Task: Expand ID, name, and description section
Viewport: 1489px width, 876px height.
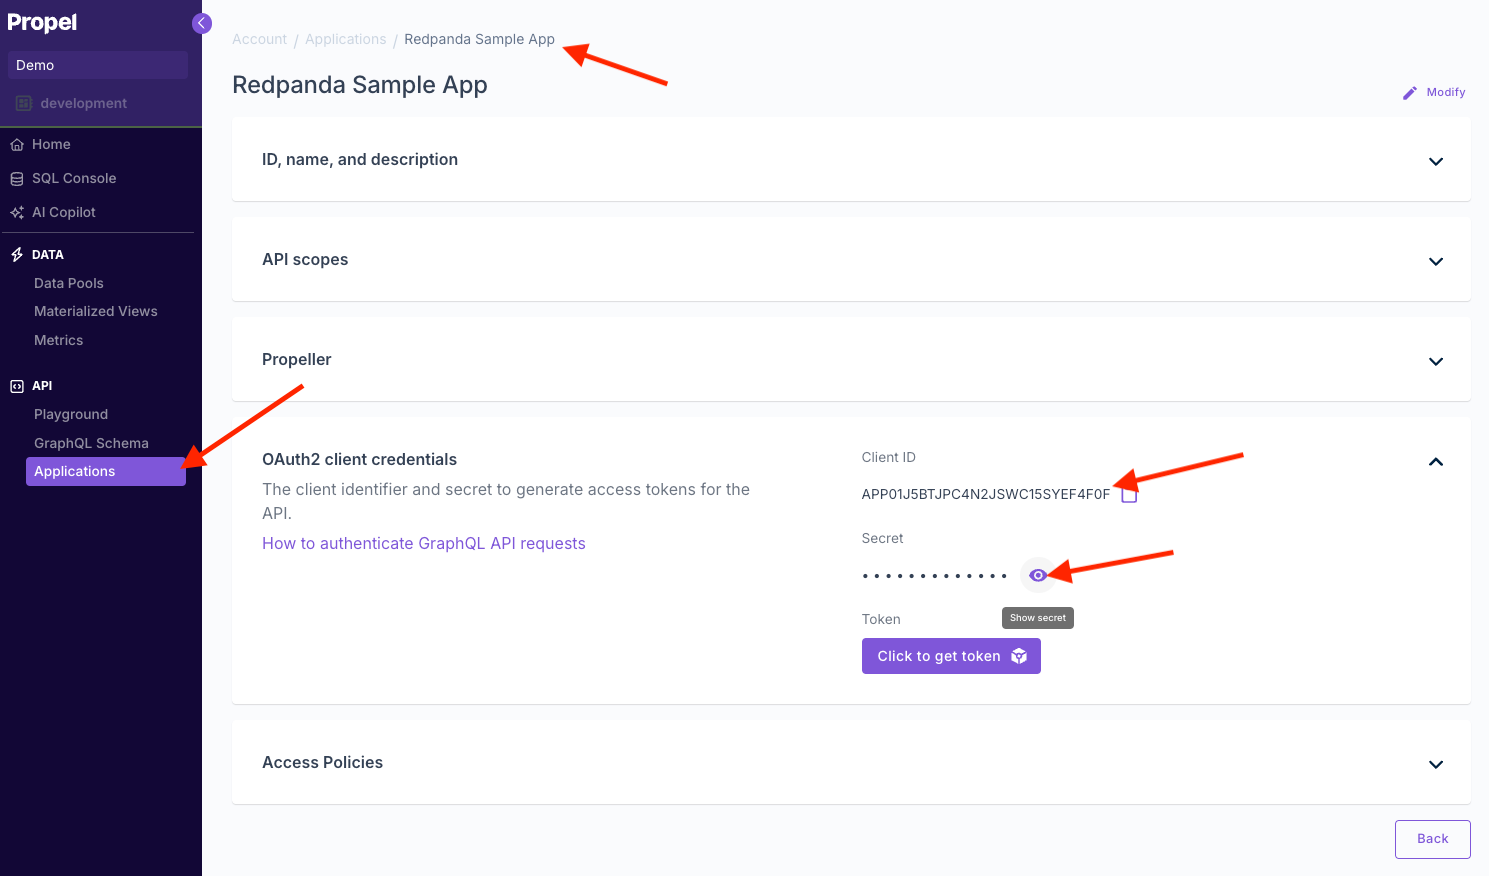Action: pos(1436,161)
